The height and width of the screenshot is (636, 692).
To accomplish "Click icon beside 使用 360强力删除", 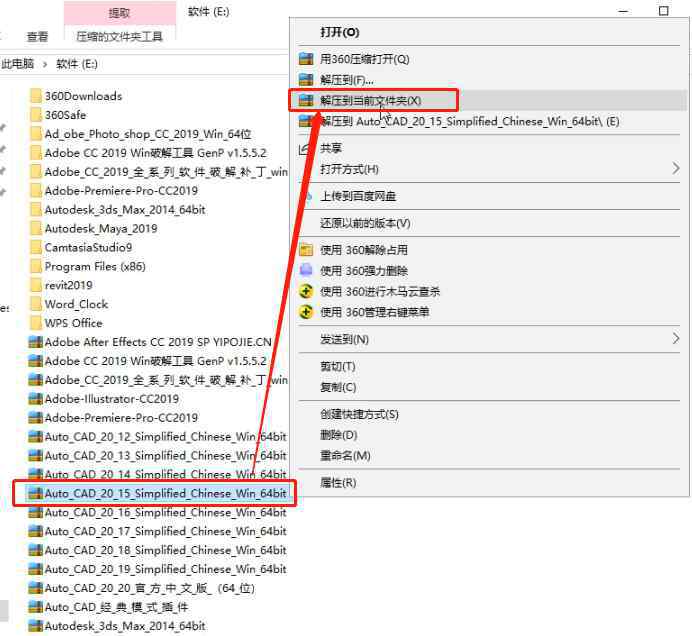I will (x=306, y=270).
